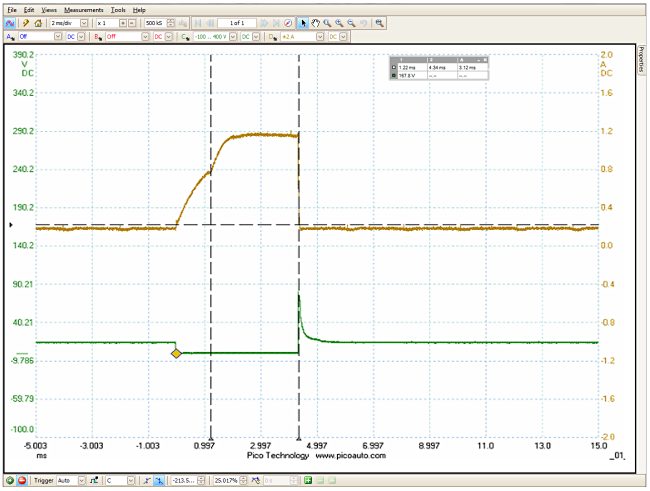Open the trigger source channel C dropdown
The image size is (650, 491).
[132, 481]
